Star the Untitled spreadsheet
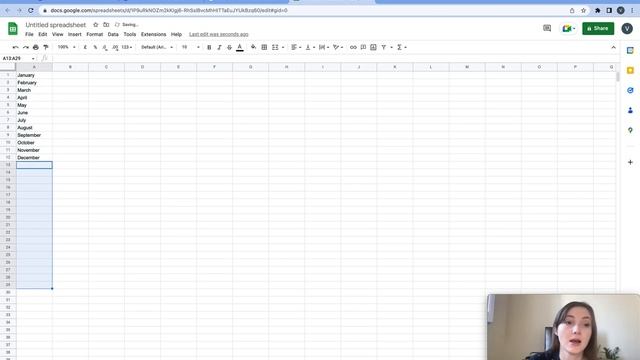The height and width of the screenshot is (360, 640). [x=96, y=25]
